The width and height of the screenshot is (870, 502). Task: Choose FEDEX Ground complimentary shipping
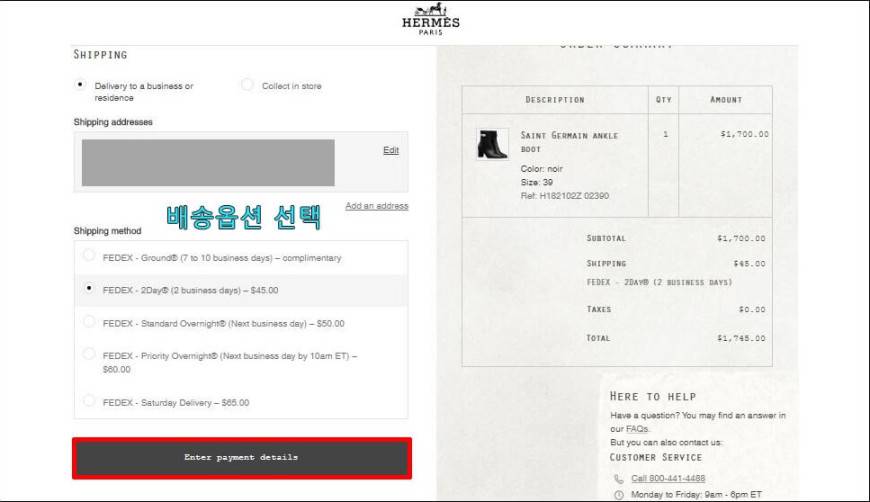(x=89, y=255)
